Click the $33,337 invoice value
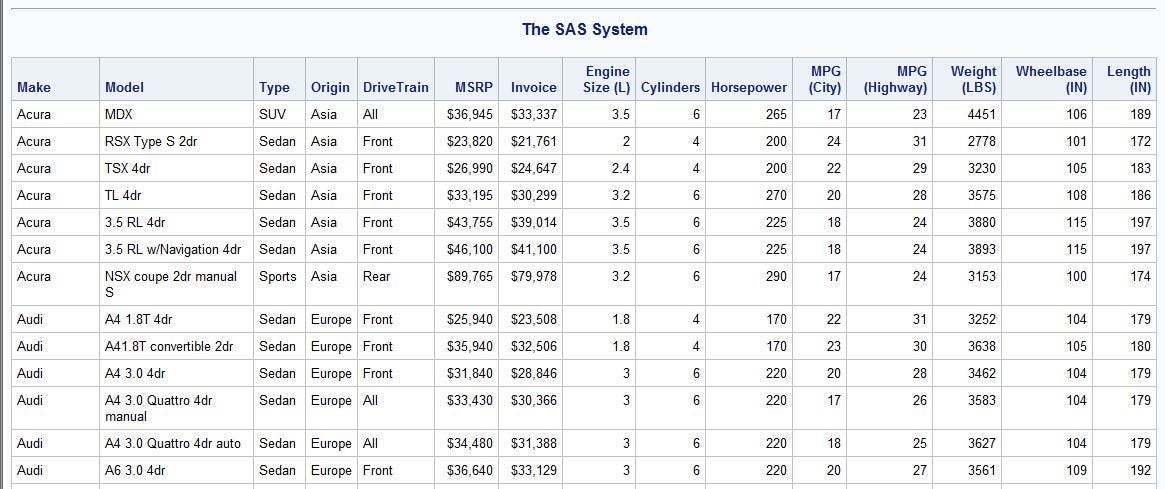Image resolution: width=1165 pixels, height=489 pixels. pos(530,114)
